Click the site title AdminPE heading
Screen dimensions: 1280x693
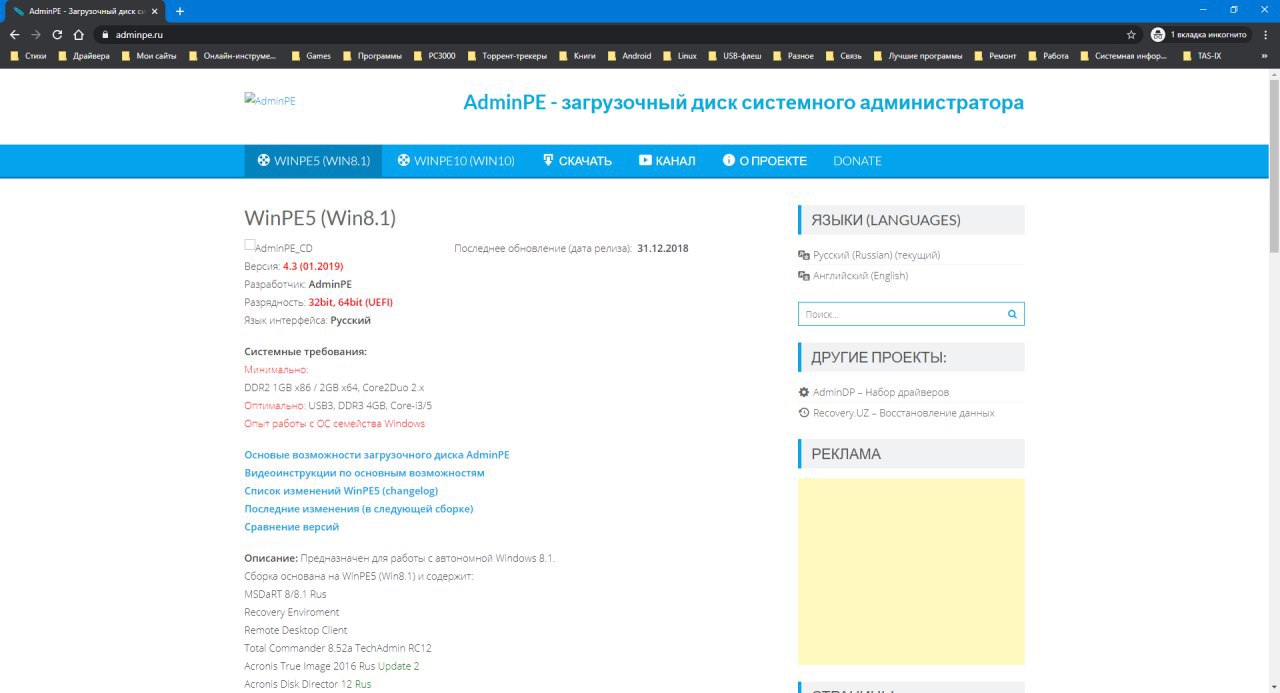[x=743, y=103]
